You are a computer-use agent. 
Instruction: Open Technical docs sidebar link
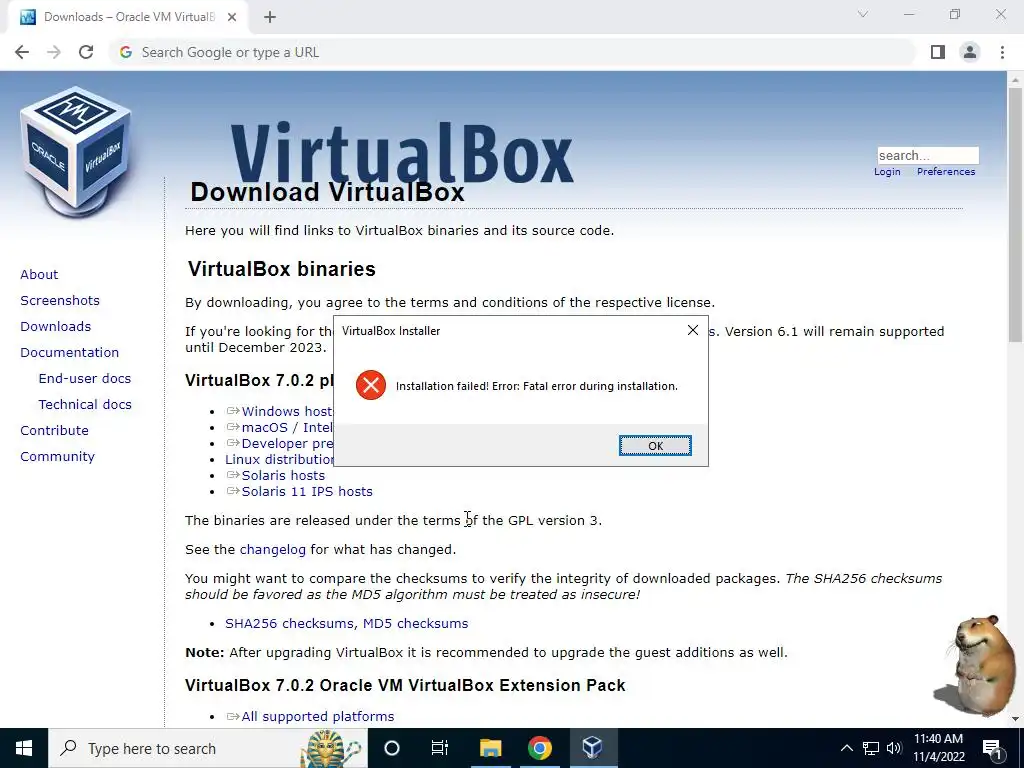(x=85, y=405)
